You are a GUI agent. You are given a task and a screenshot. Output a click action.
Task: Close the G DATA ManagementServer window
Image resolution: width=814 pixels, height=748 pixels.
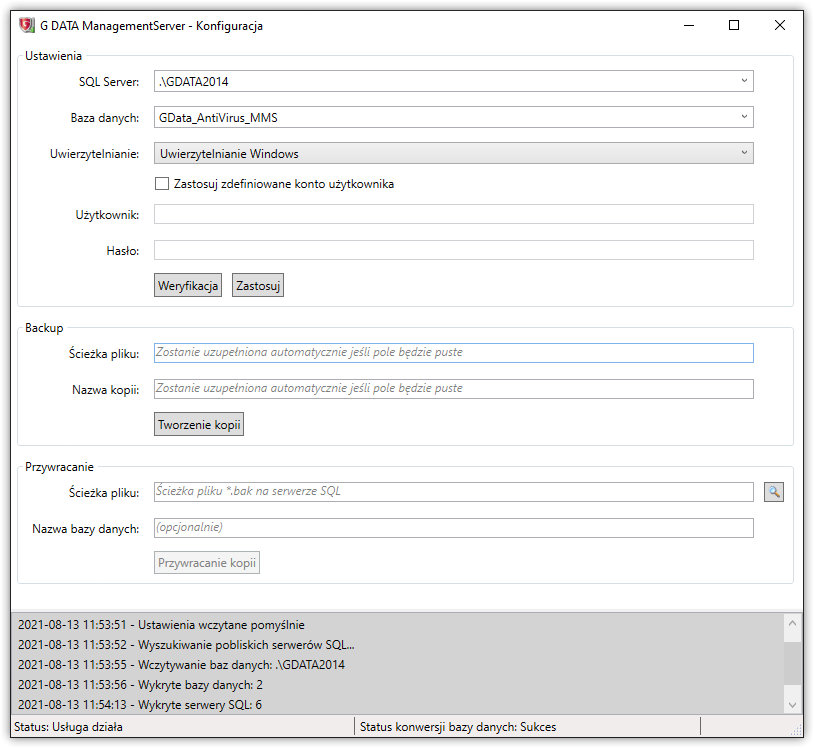click(x=780, y=25)
